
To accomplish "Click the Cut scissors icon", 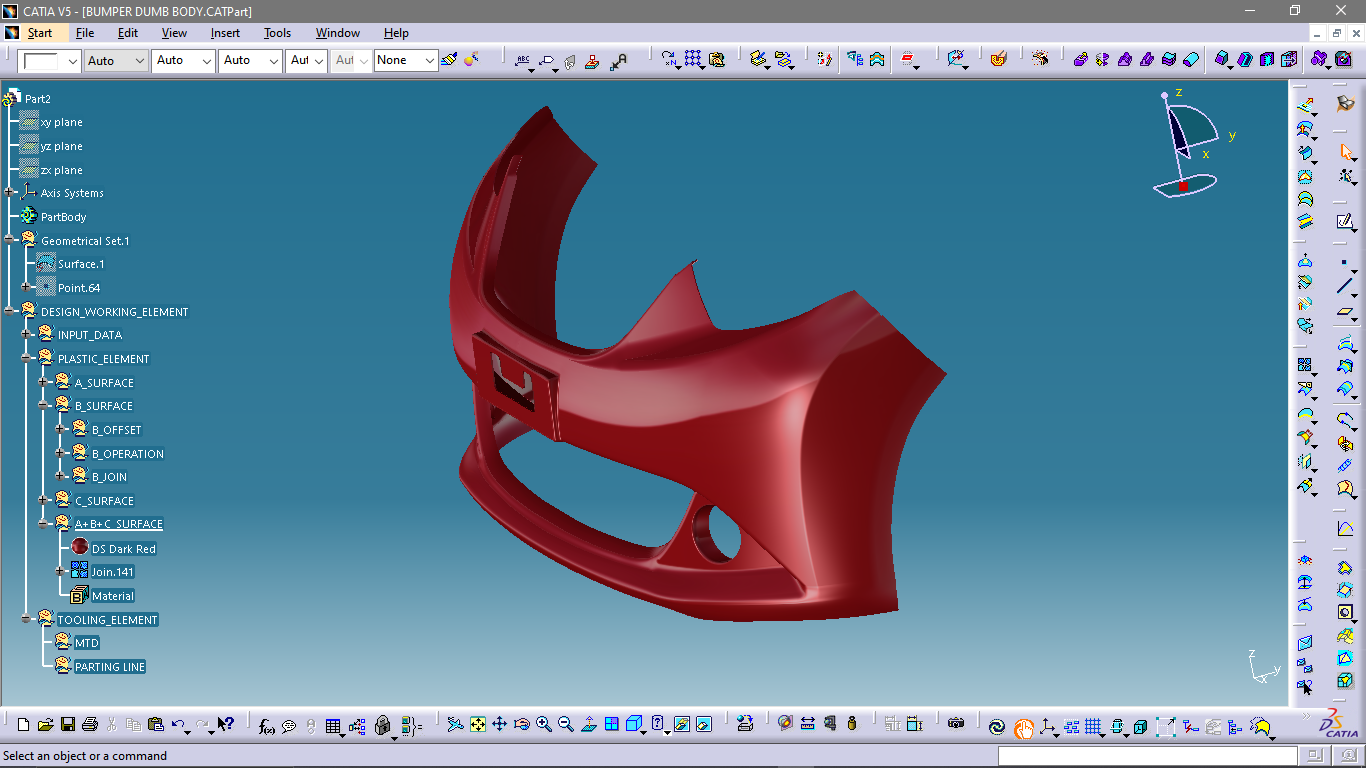I will 111,724.
